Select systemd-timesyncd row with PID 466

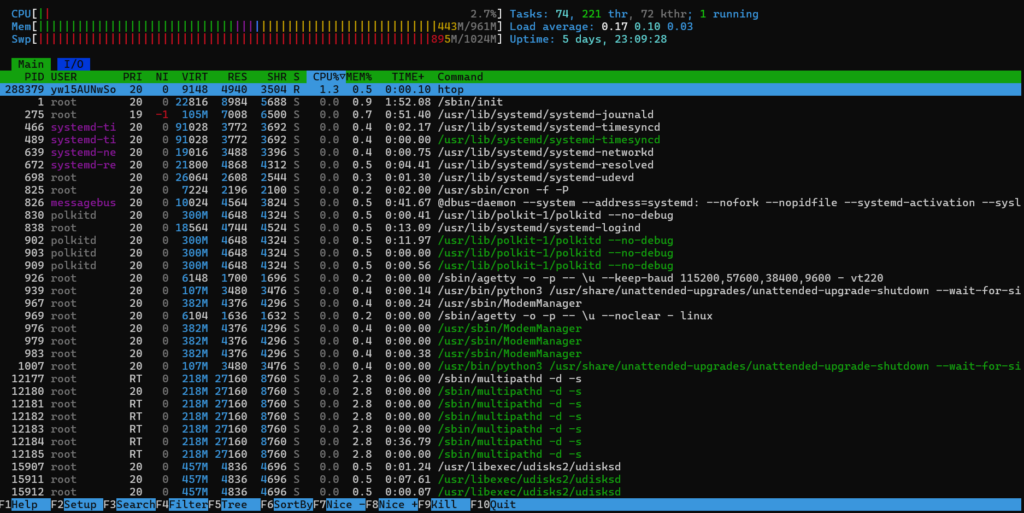pos(512,127)
